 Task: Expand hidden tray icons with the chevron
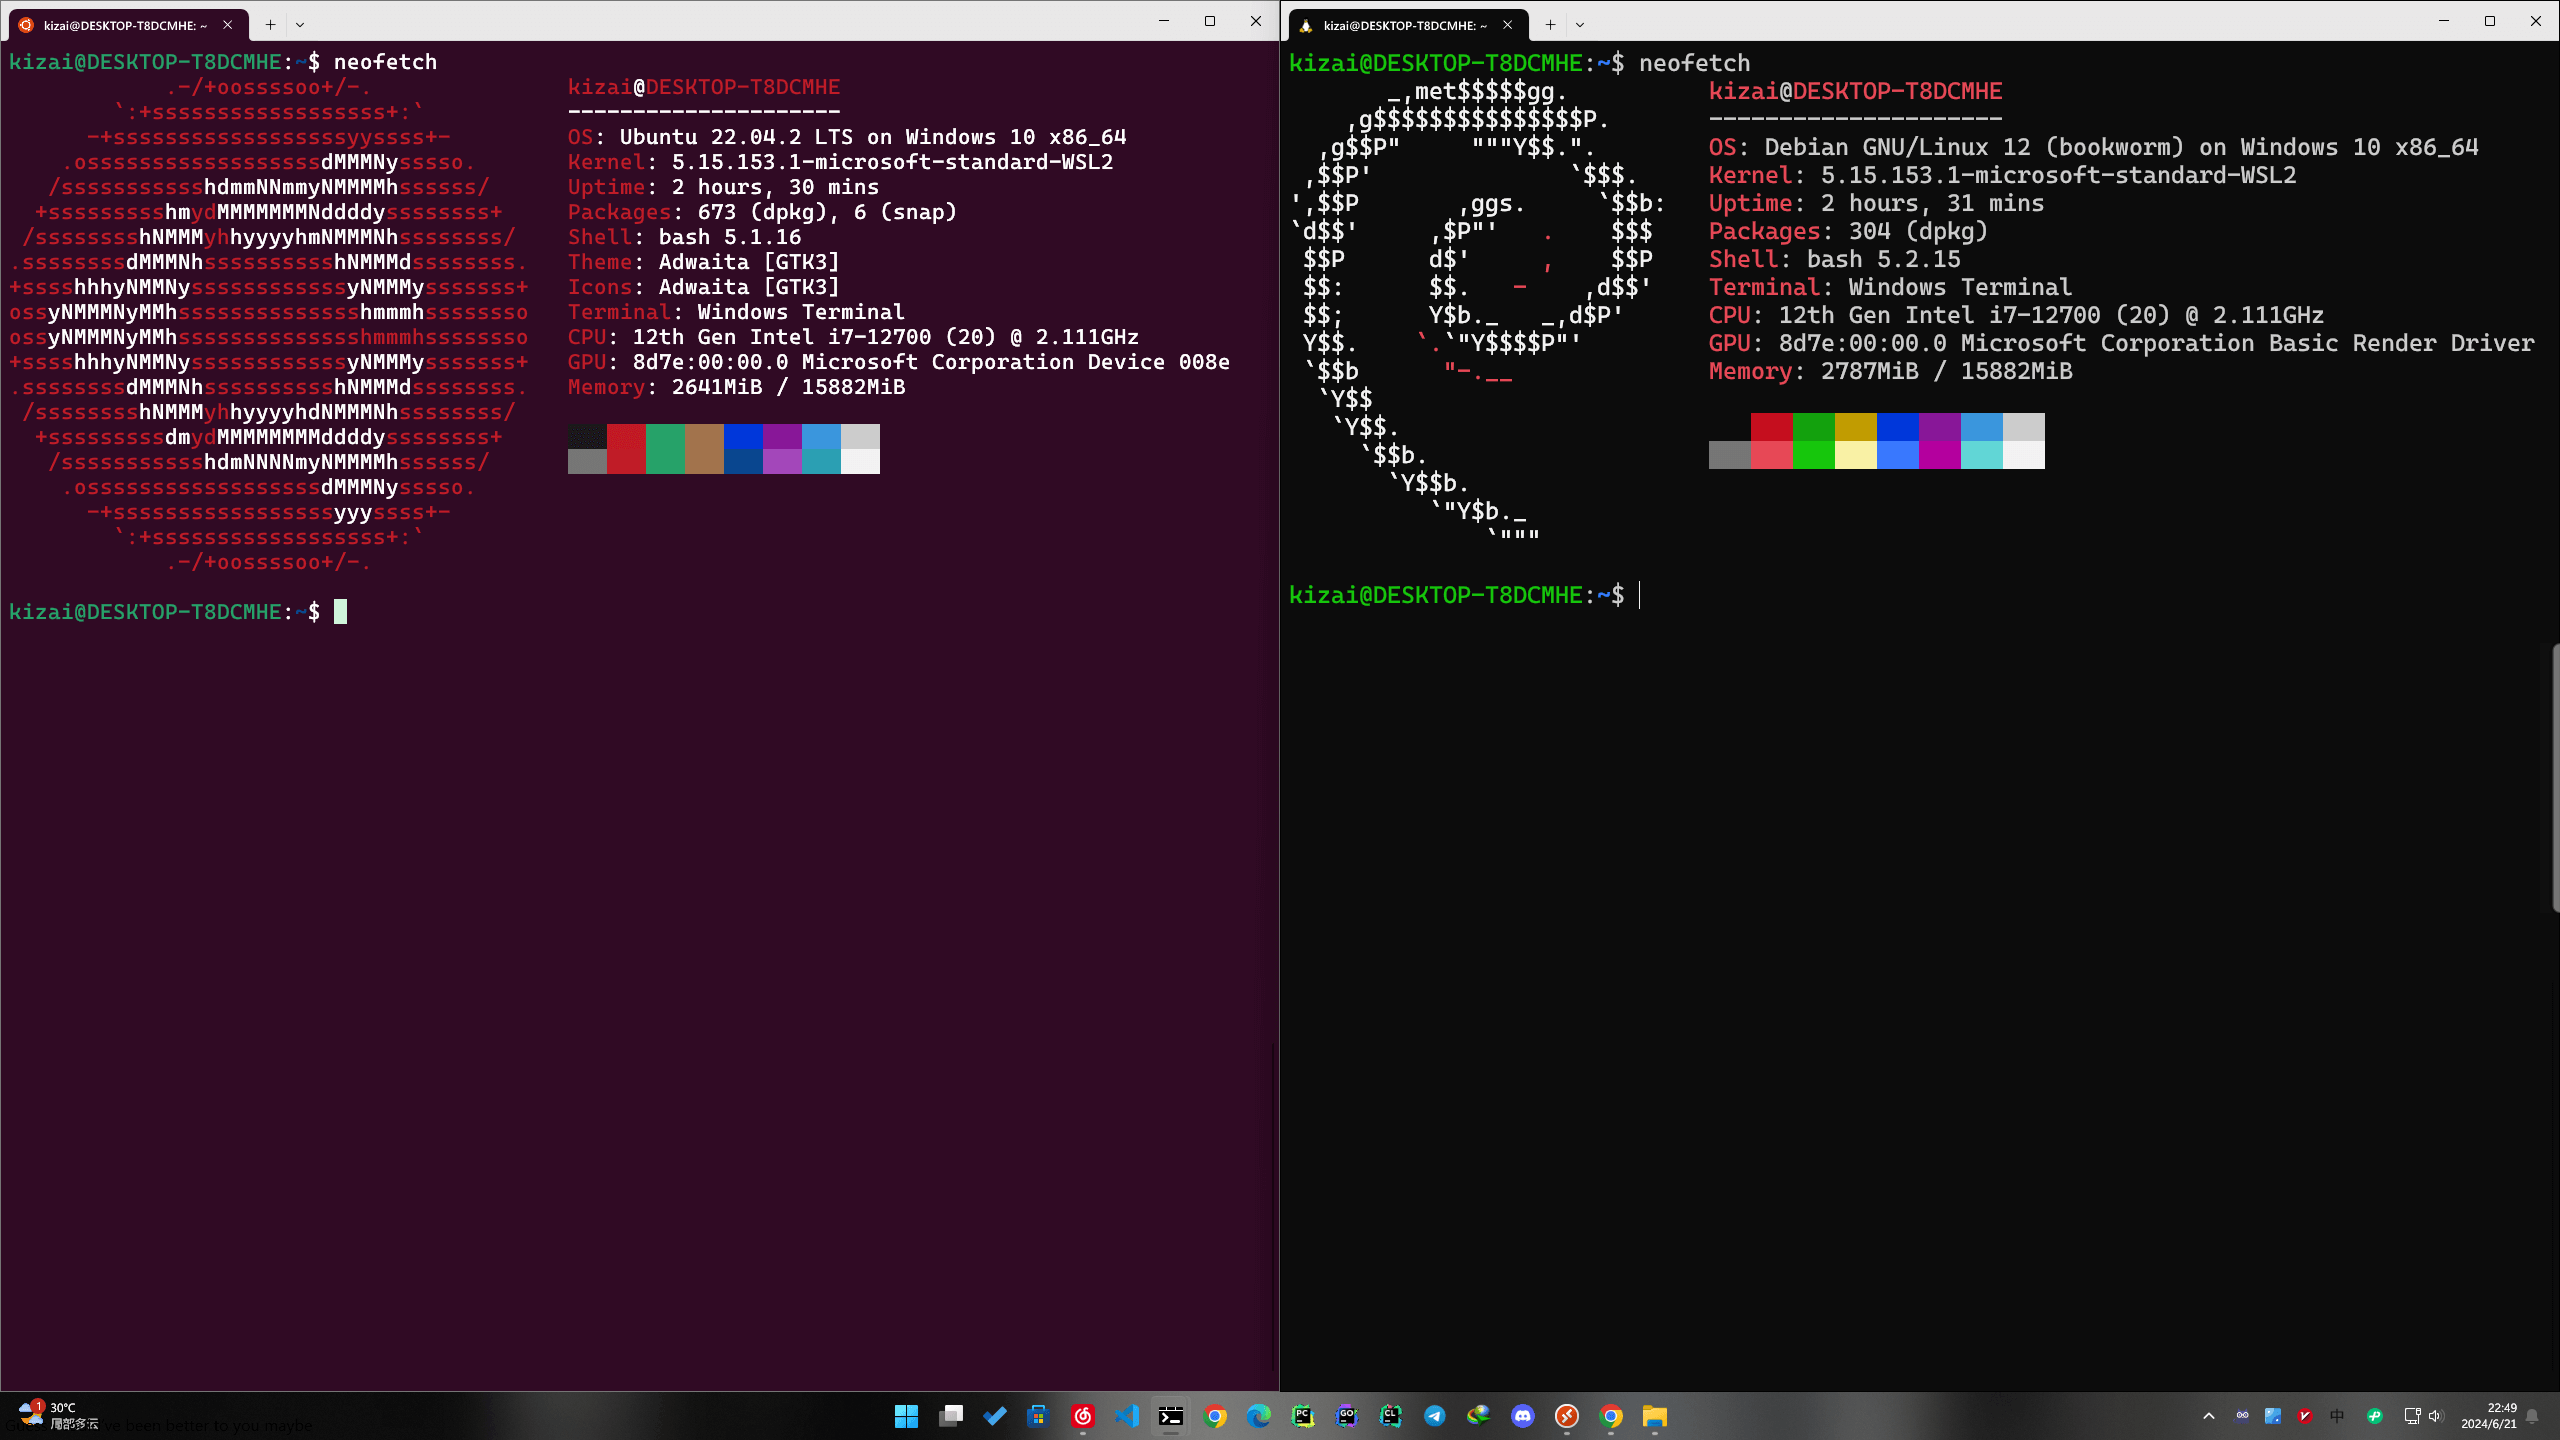(2210, 1417)
